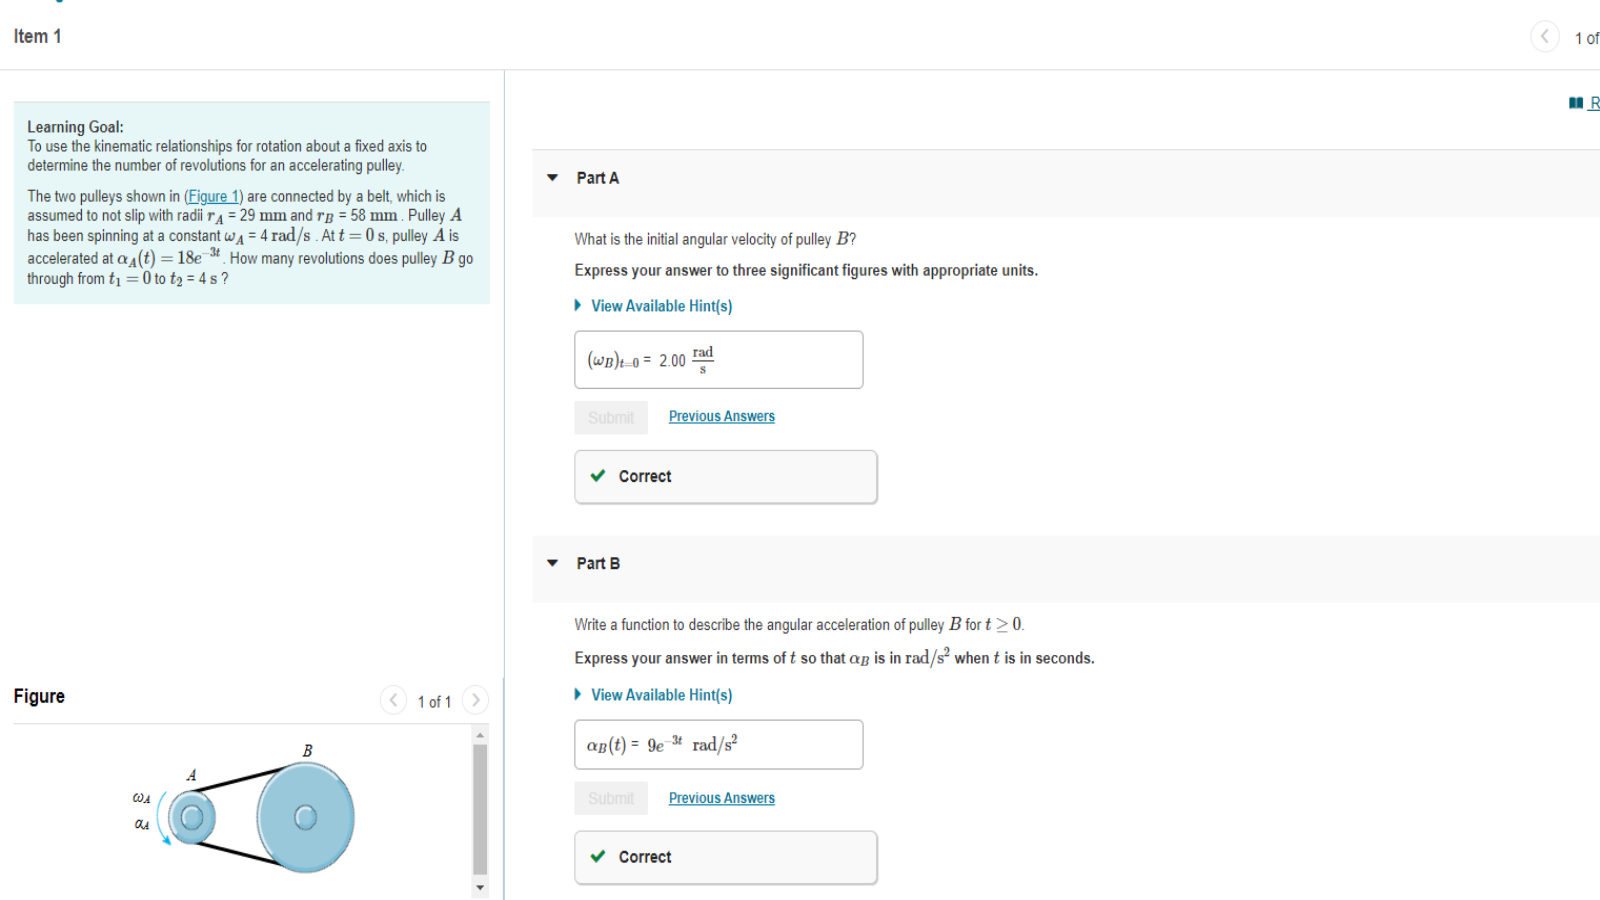Click the αB(t) answer field in Part B
Image resolution: width=1600 pixels, height=900 pixels.
[718, 744]
